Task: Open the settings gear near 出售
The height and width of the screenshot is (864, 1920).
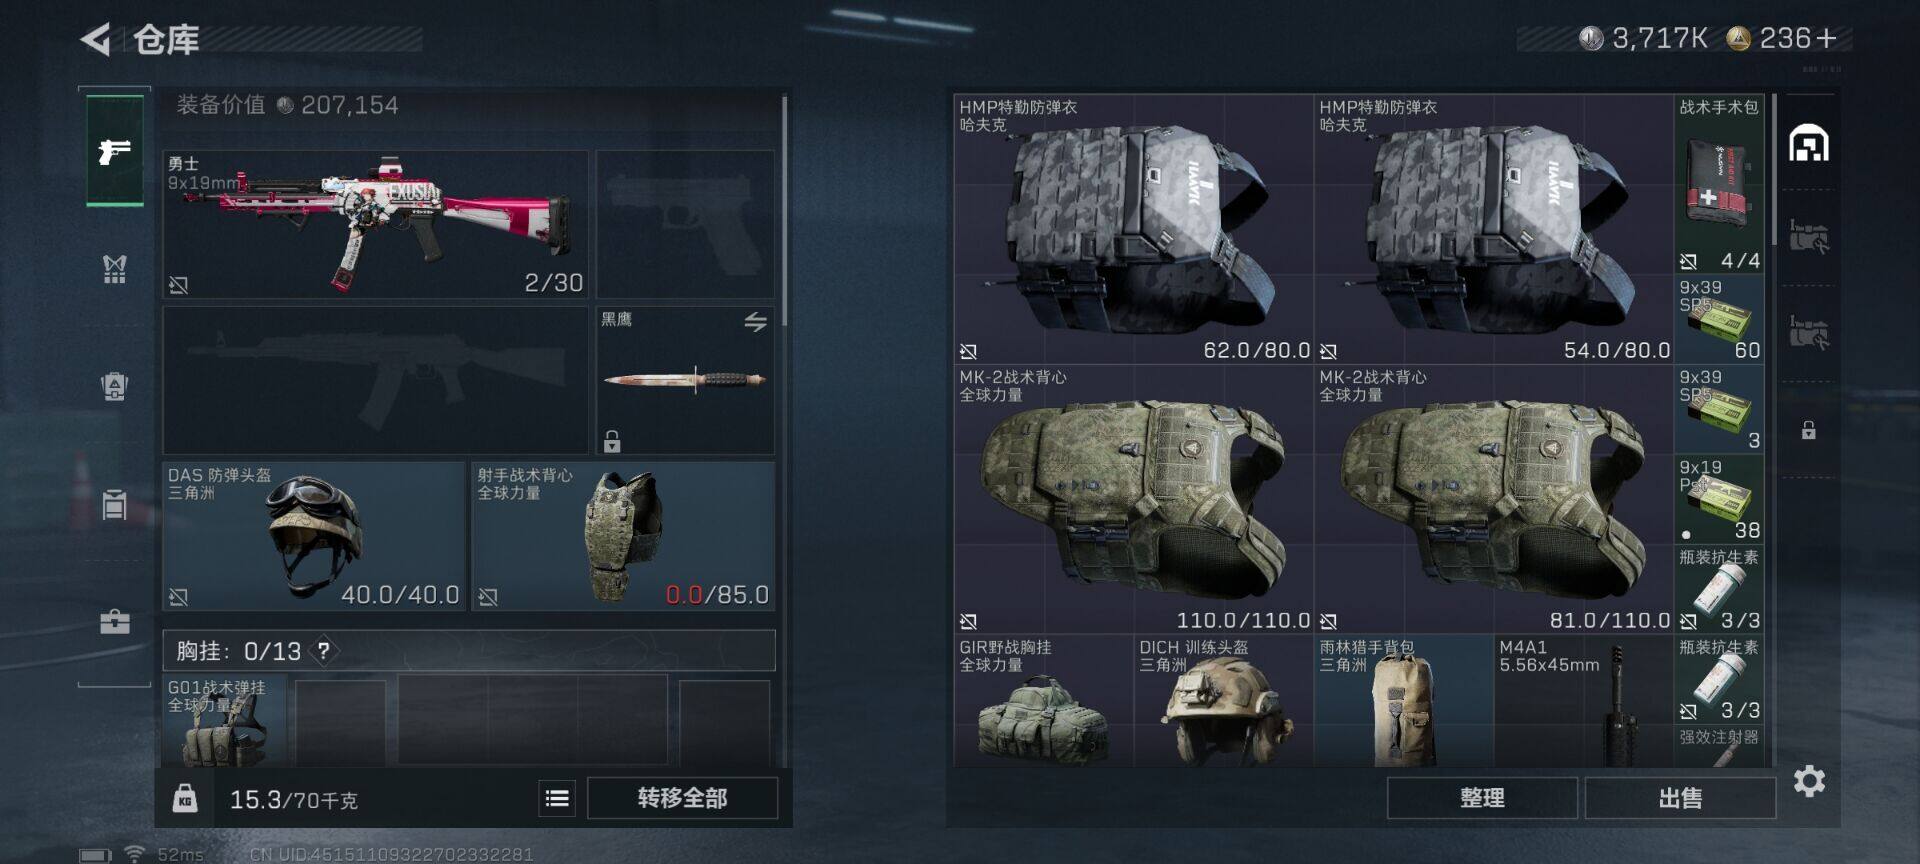Action: (x=1809, y=781)
